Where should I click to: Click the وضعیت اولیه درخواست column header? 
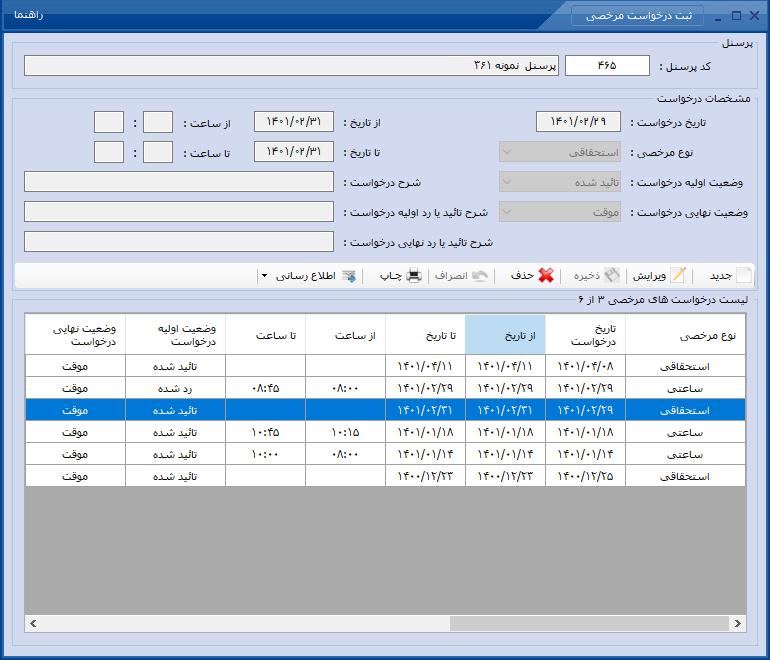click(x=175, y=335)
